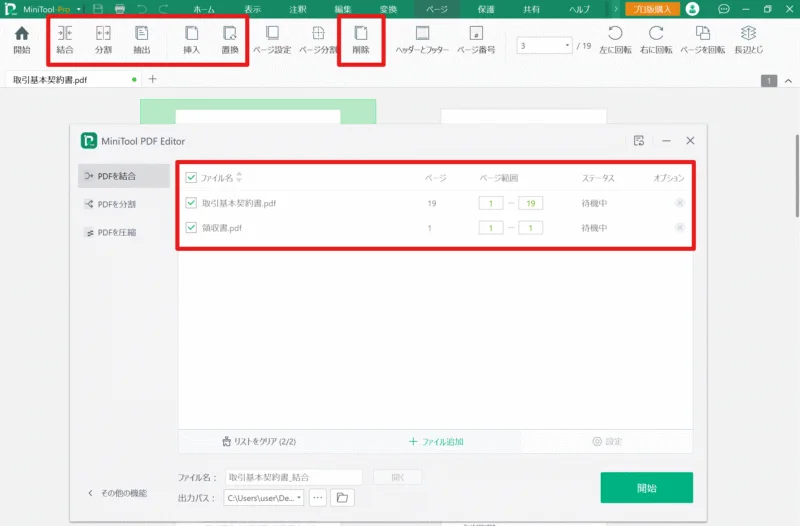The image size is (800, 526).
Task: Open ページ設定 page setup
Action: coord(272,40)
